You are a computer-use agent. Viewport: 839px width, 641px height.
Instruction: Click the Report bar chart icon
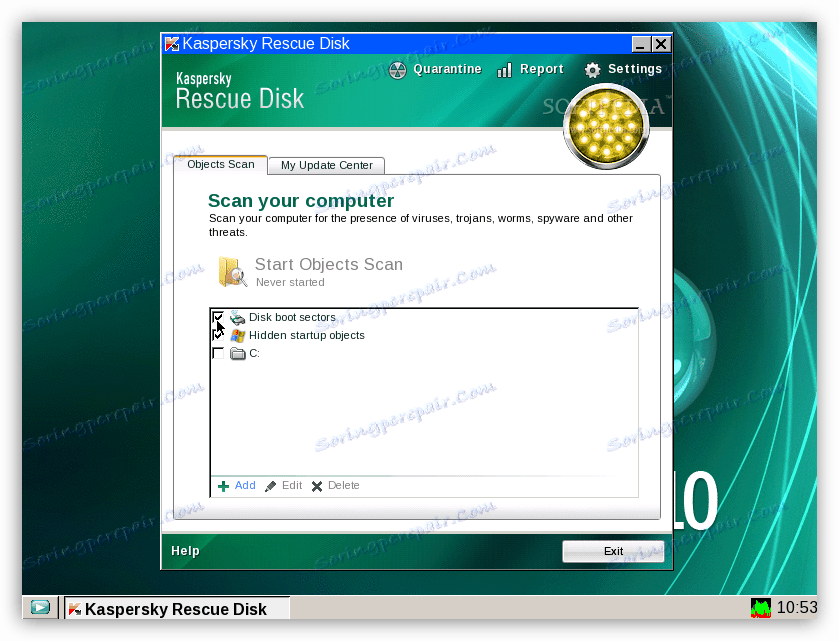tap(505, 70)
